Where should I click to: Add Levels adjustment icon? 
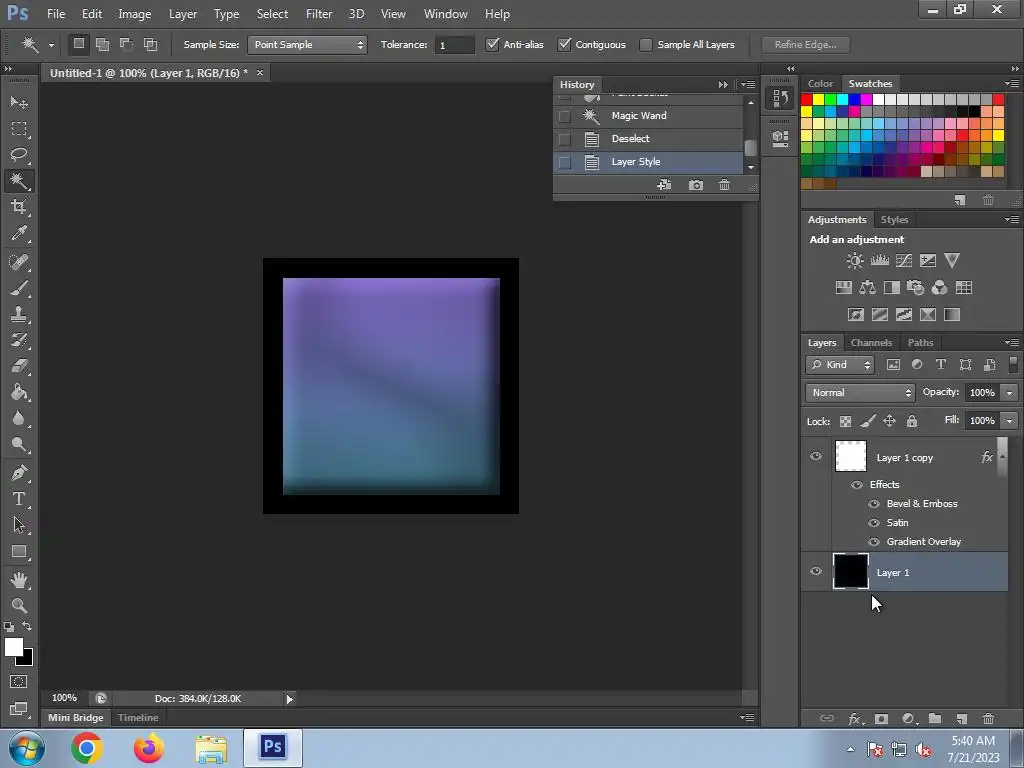(880, 261)
